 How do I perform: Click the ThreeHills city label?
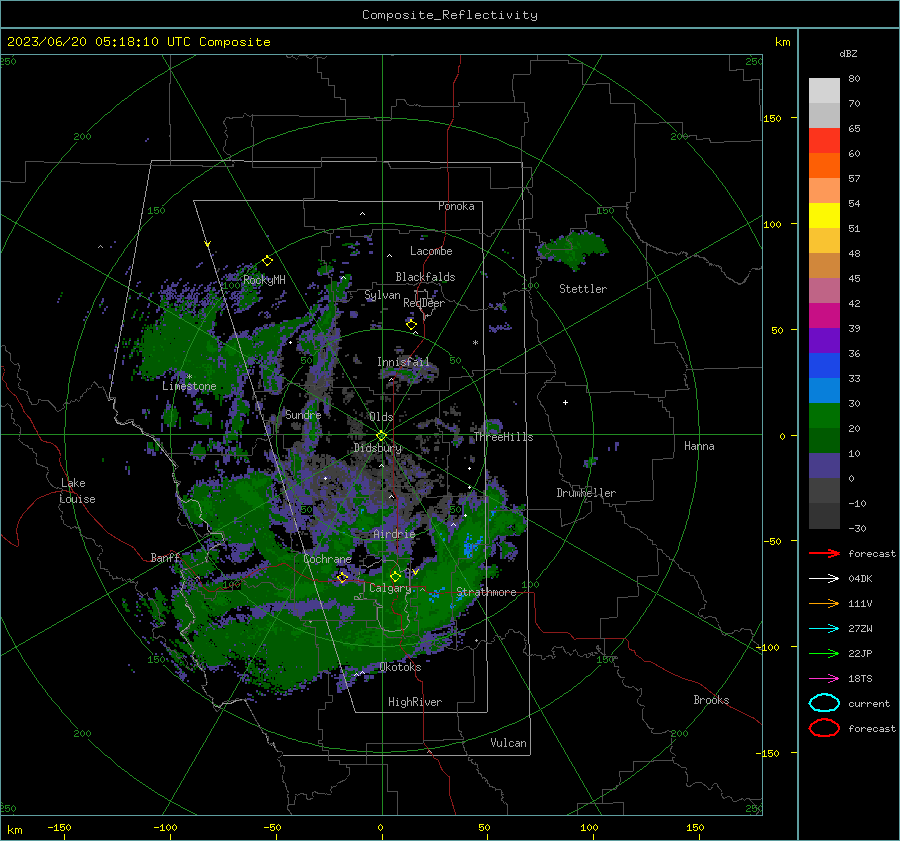[x=503, y=437]
